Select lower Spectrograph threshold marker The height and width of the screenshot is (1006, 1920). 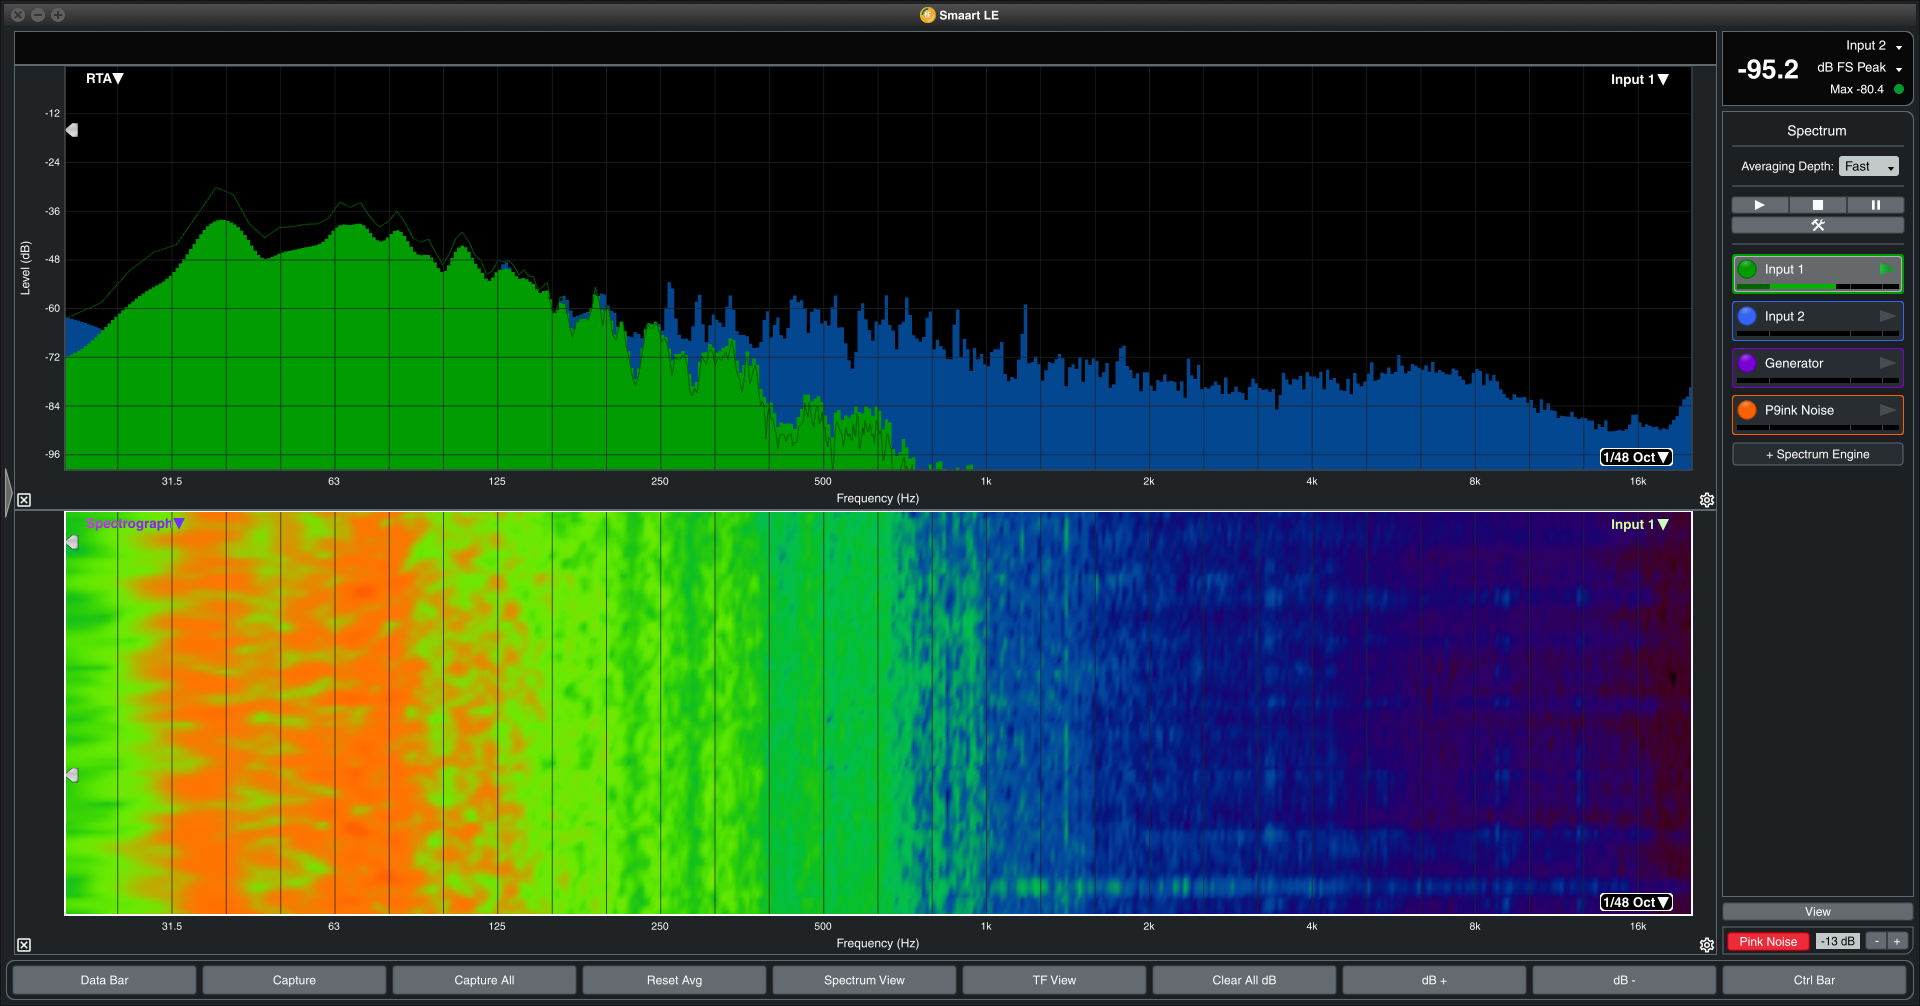click(x=72, y=775)
